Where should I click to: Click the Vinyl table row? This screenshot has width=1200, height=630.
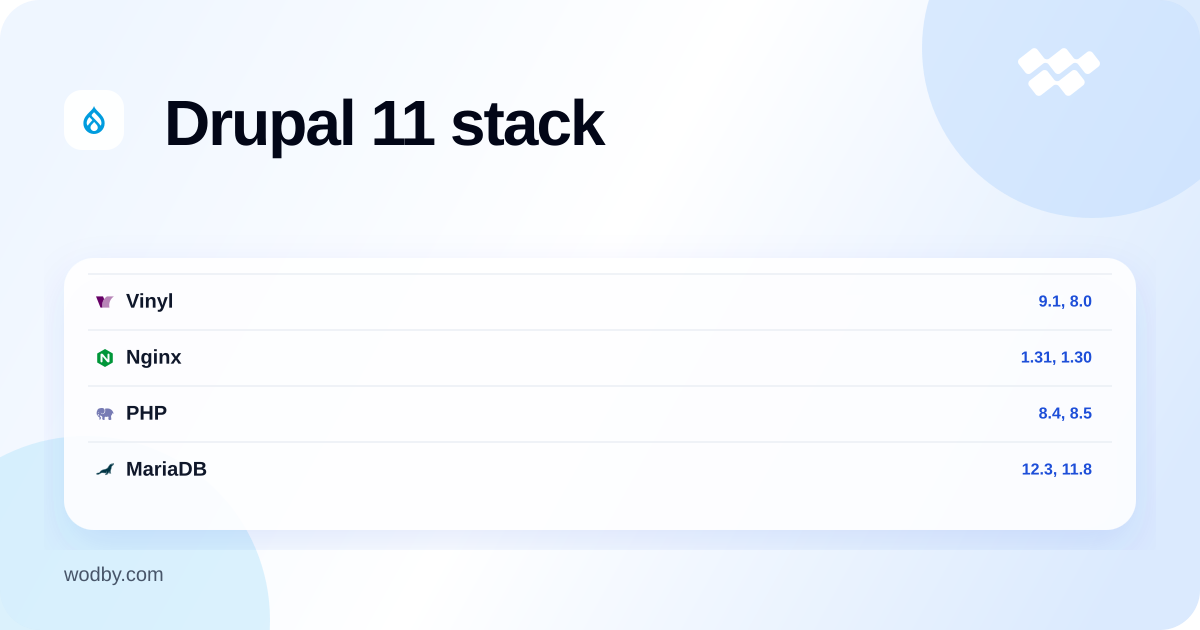click(600, 302)
